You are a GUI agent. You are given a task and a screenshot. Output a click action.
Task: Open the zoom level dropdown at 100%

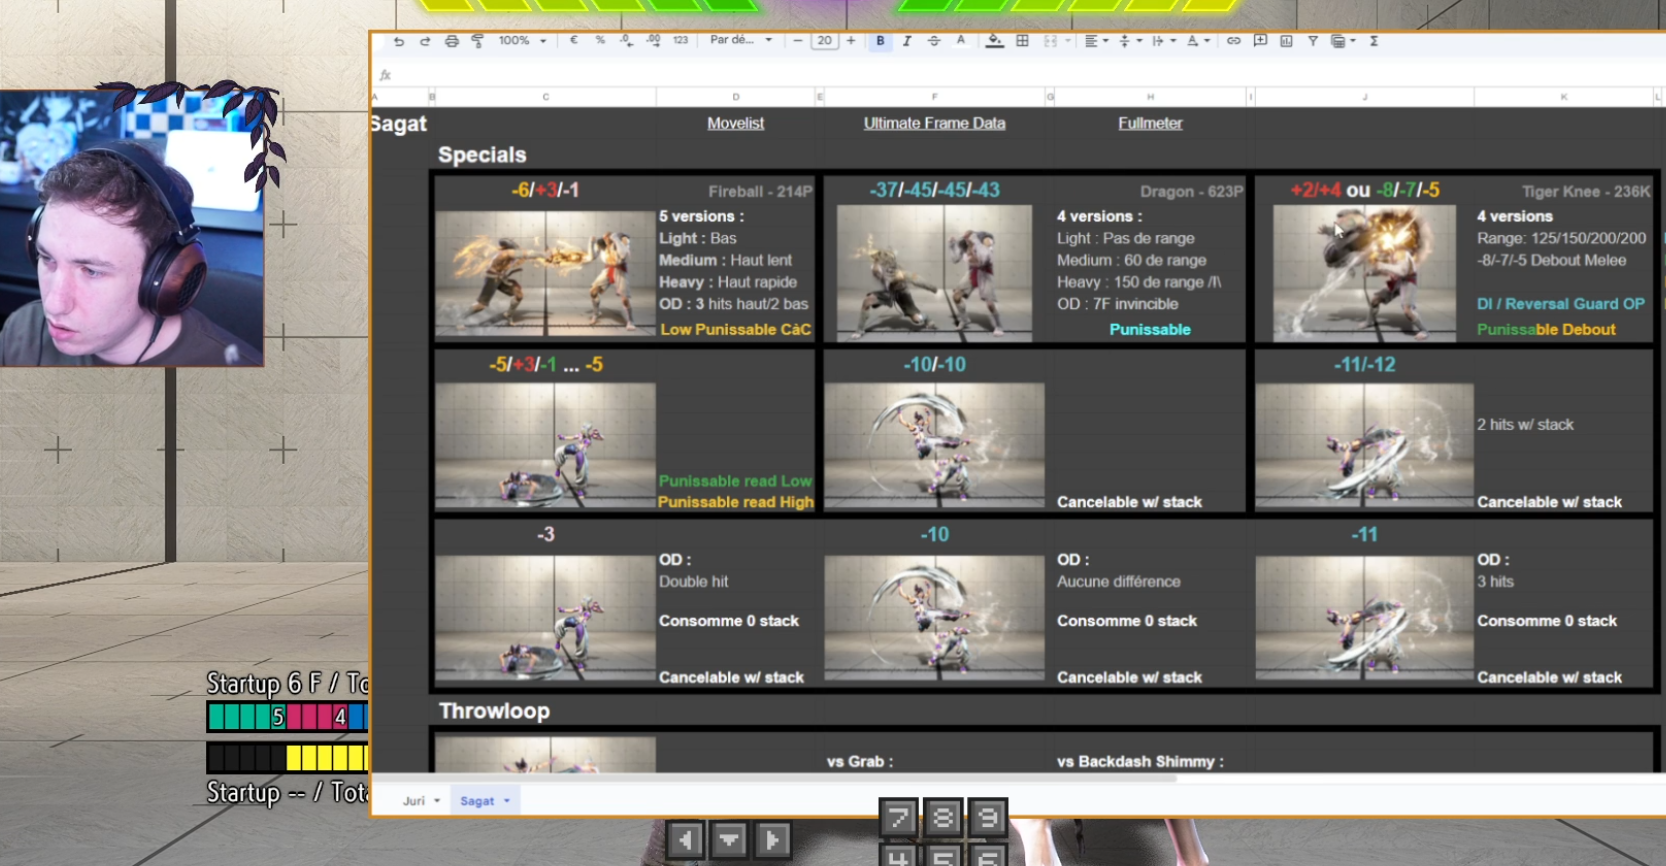pyautogui.click(x=522, y=41)
